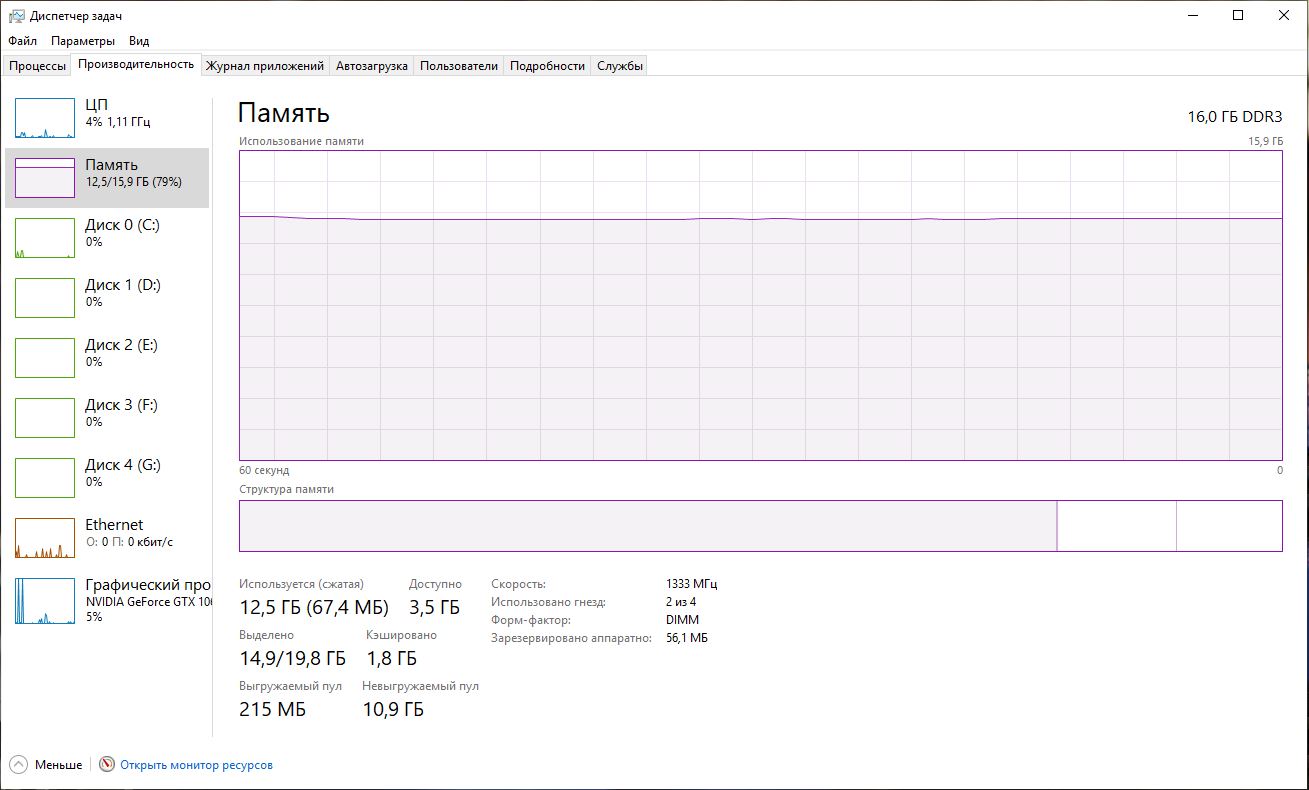Click the Task Manager title bar icon
This screenshot has height=790, width=1309.
pyautogui.click(x=17, y=16)
